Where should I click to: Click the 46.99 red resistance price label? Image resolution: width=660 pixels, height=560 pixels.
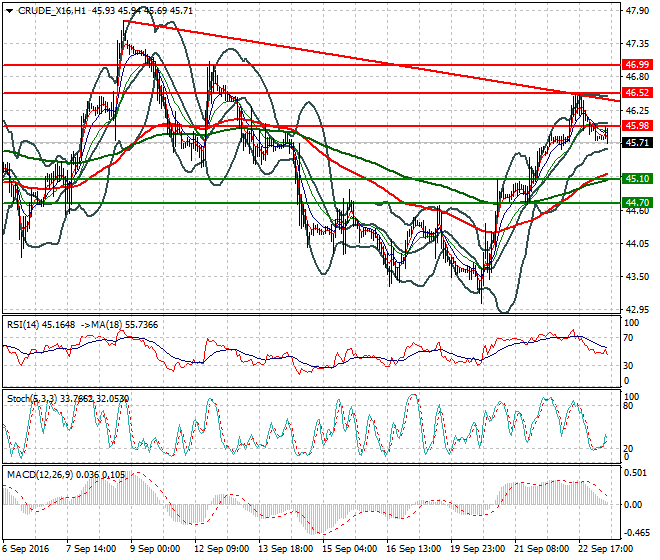tap(637, 64)
